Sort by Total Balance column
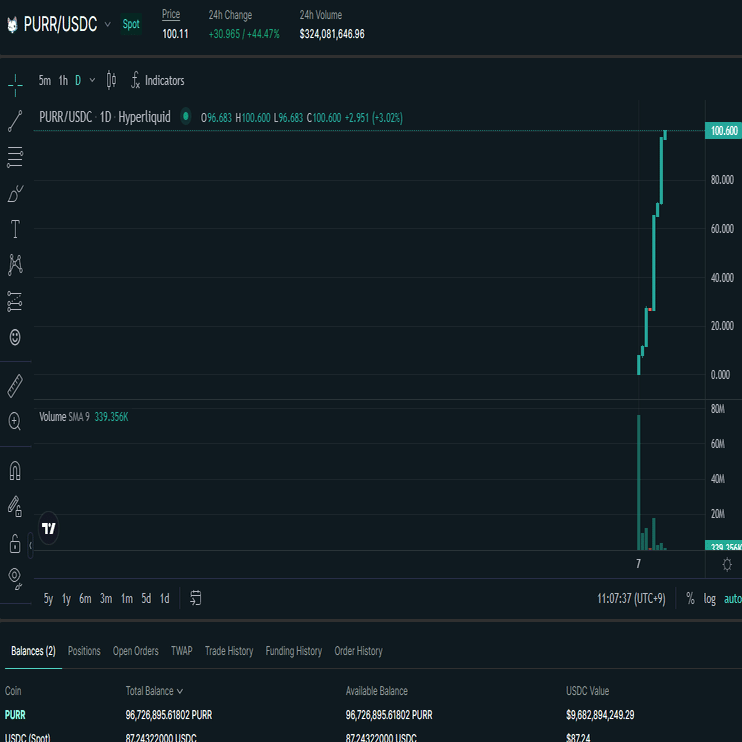Image resolution: width=742 pixels, height=742 pixels. pos(154,691)
